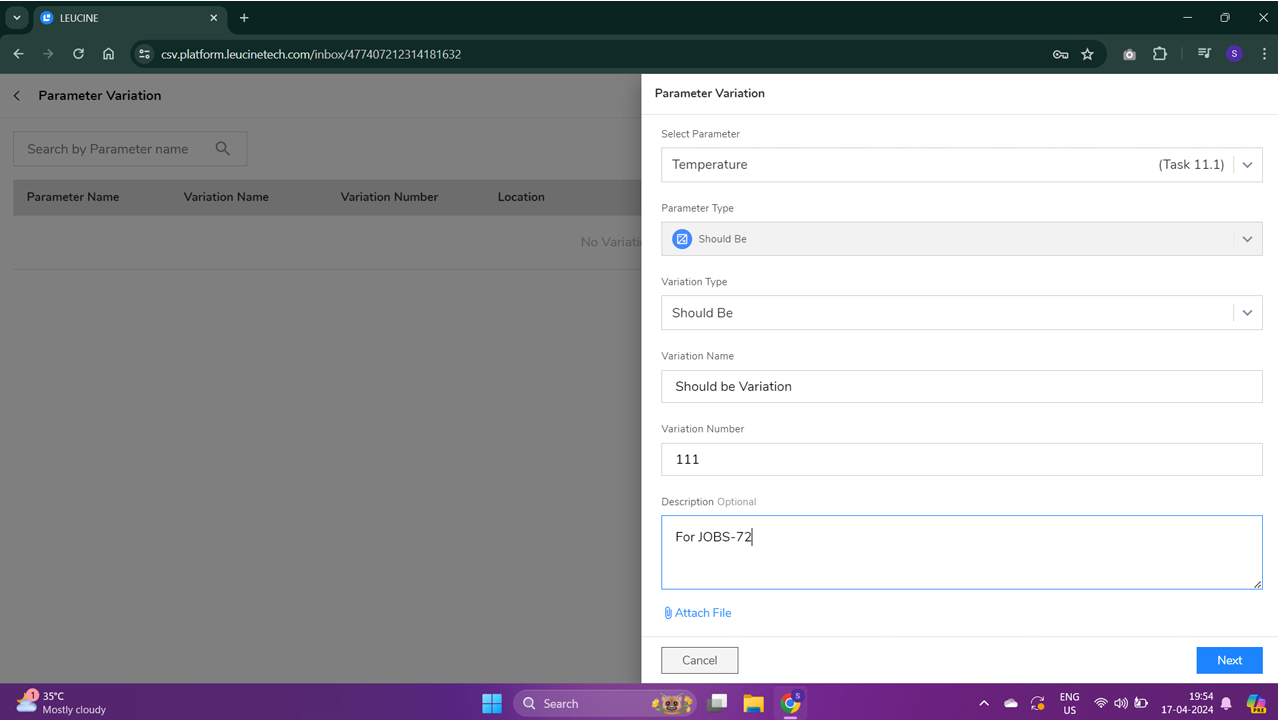Open the Chrome three-dot menu
The width and height of the screenshot is (1278, 720).
[x=1264, y=54]
